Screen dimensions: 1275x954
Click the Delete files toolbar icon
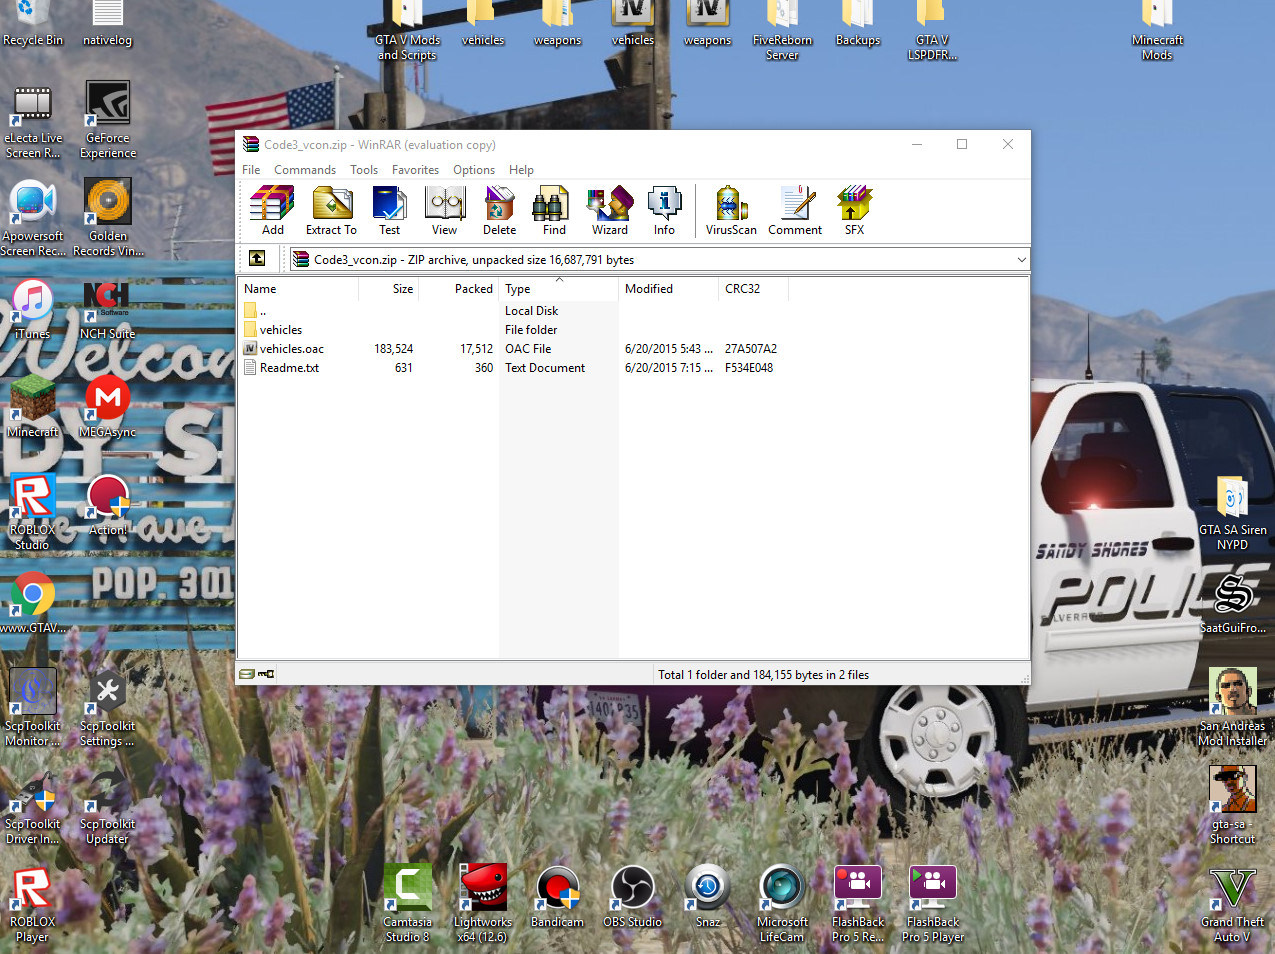[x=499, y=210]
